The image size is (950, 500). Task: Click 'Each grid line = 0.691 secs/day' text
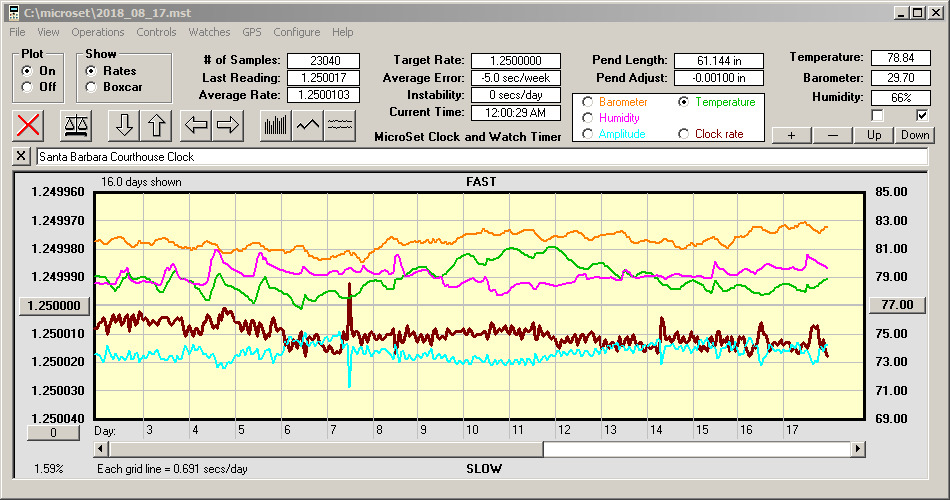click(x=172, y=468)
